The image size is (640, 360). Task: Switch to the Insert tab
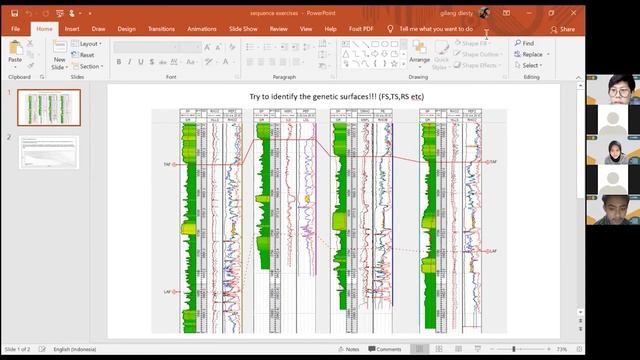[x=72, y=29]
